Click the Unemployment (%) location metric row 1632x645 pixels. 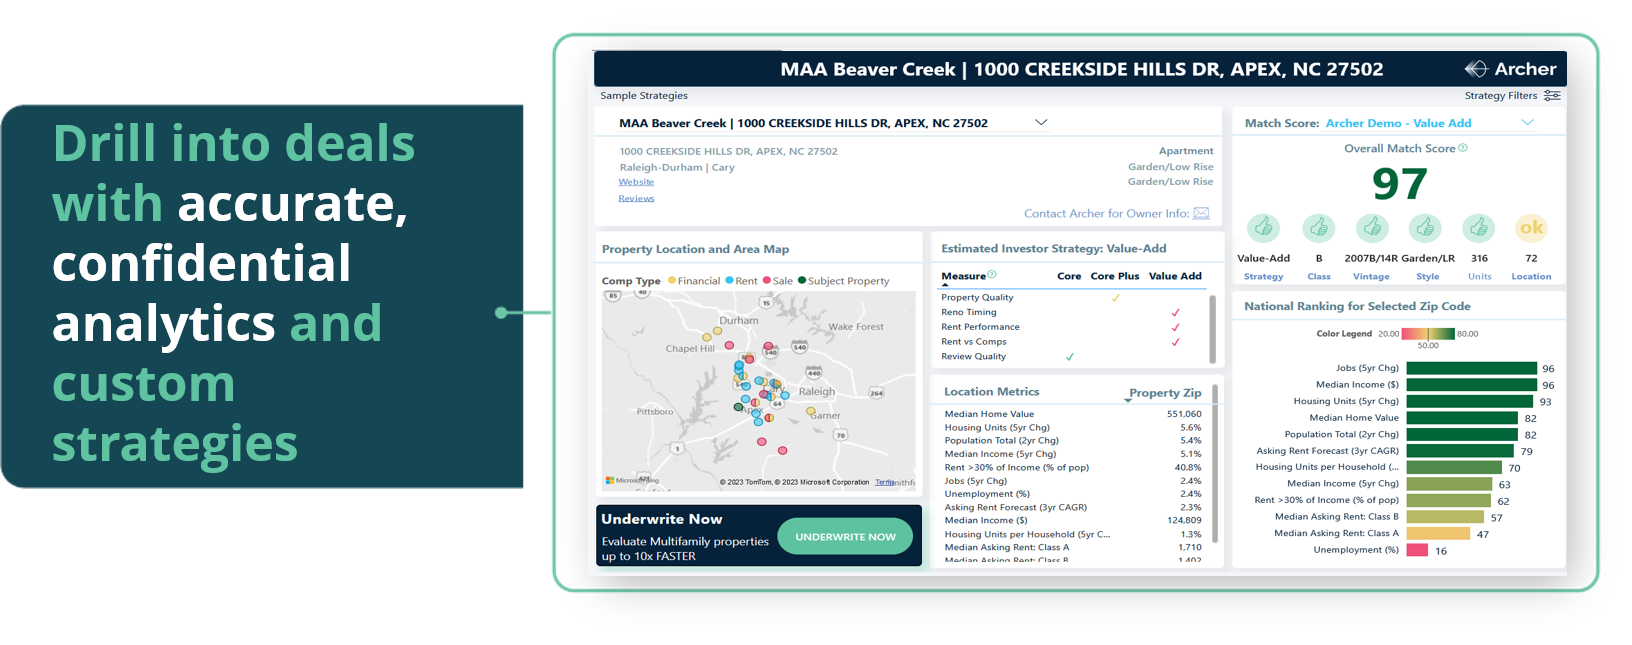pos(1073,494)
